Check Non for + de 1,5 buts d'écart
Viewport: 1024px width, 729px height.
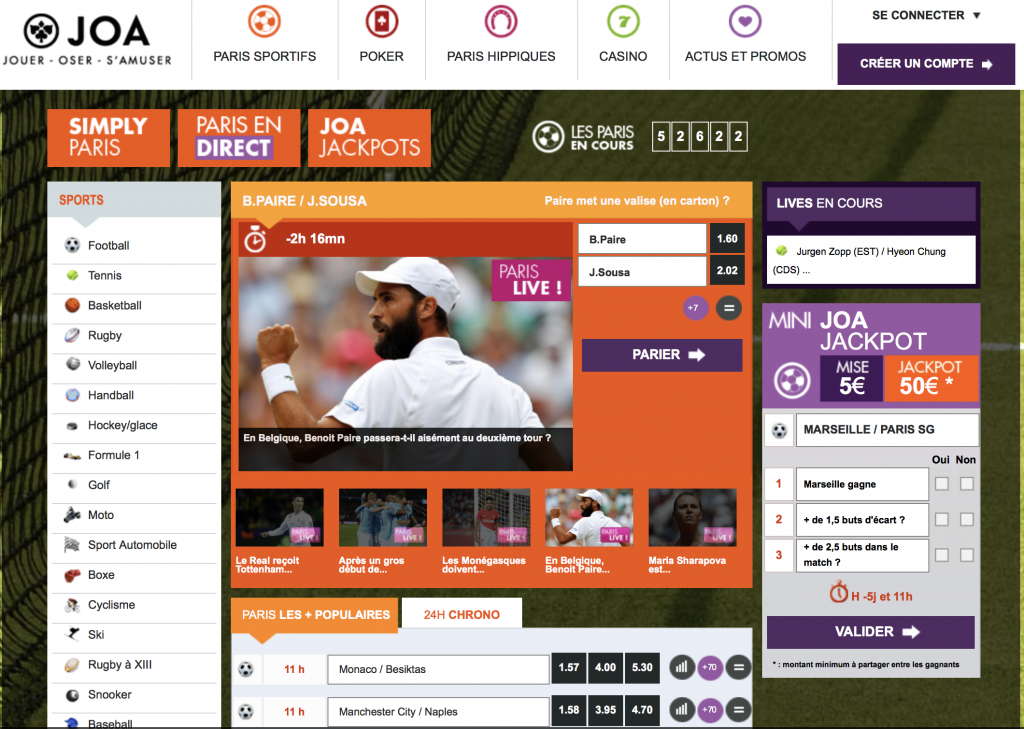(967, 519)
